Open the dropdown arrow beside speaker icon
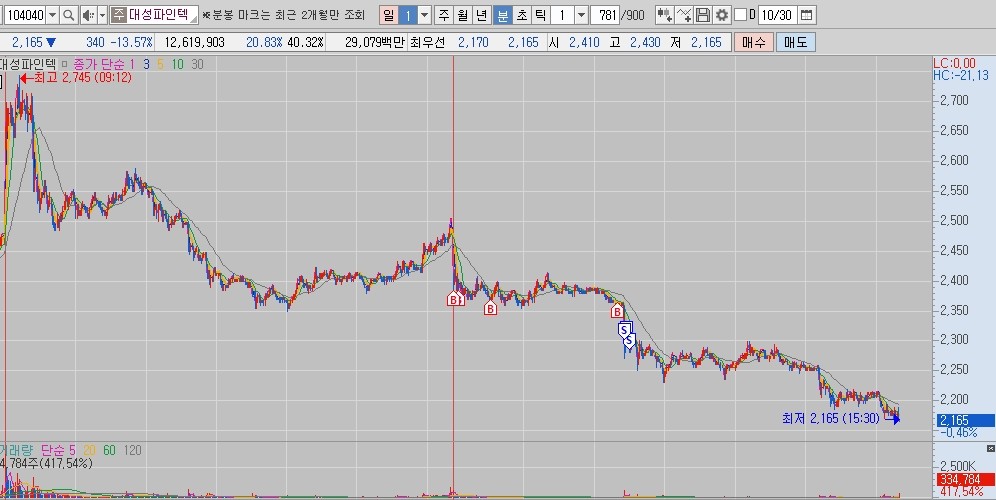The width and height of the screenshot is (996, 500). 102,15
